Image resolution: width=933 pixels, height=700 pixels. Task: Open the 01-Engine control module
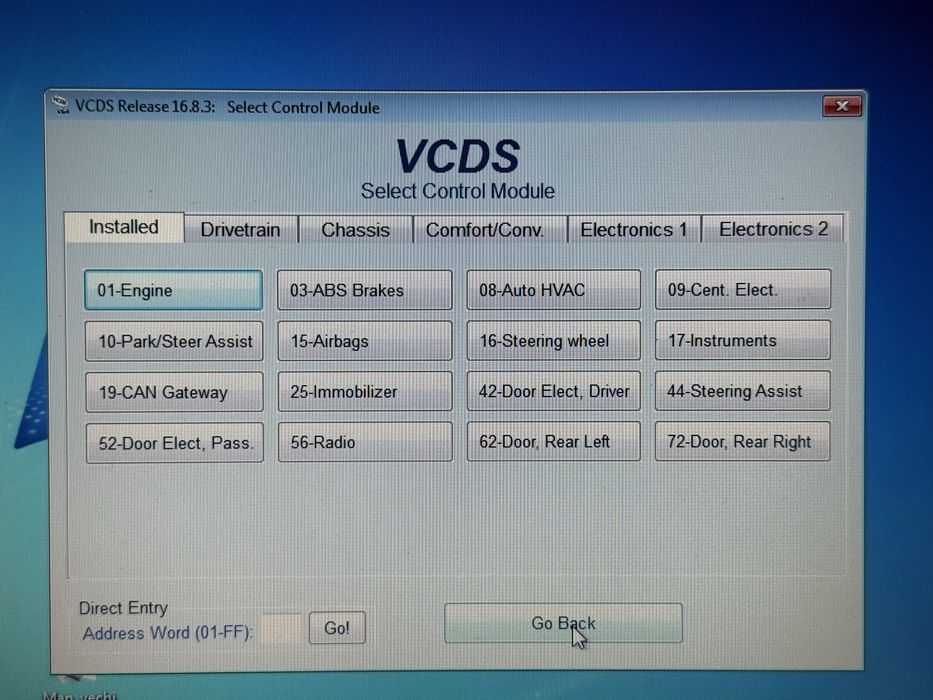click(173, 290)
